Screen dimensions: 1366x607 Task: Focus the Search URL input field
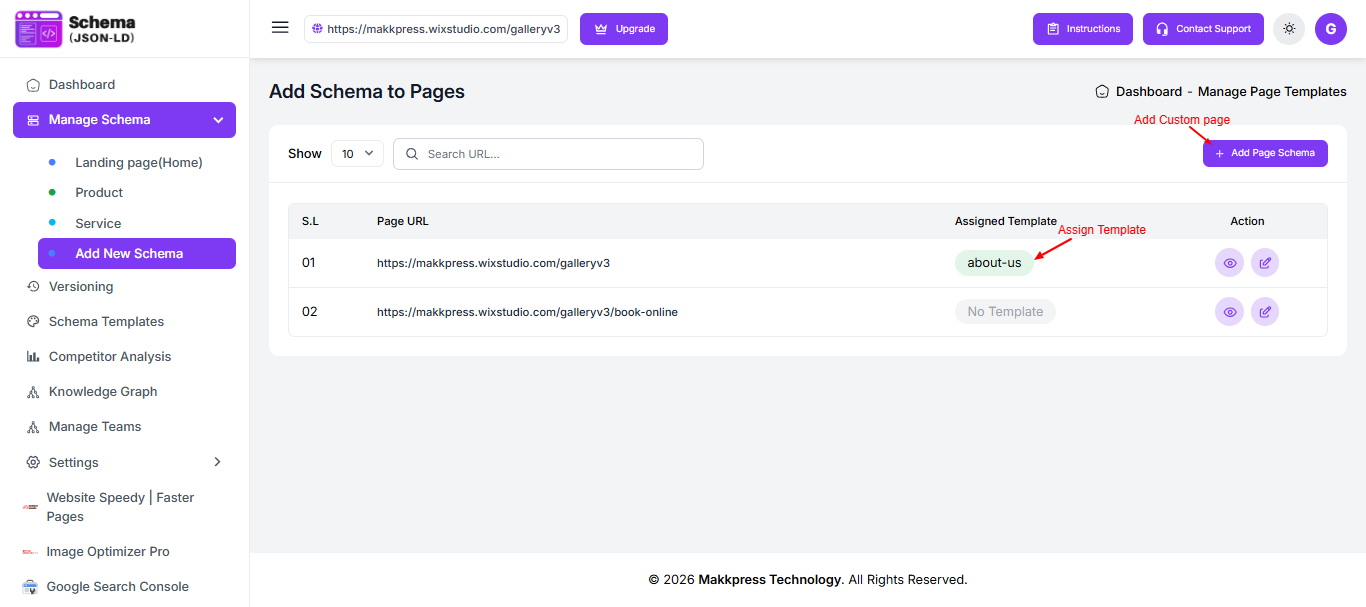560,154
